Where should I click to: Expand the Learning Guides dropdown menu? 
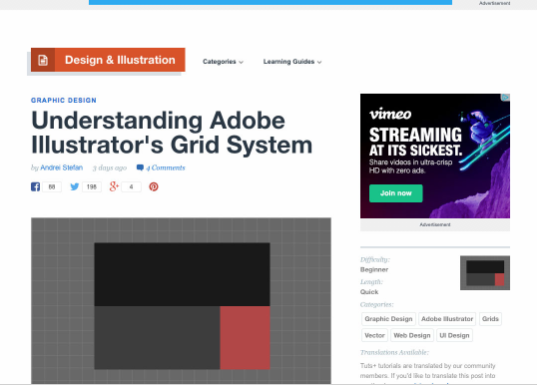pyautogui.click(x=292, y=62)
